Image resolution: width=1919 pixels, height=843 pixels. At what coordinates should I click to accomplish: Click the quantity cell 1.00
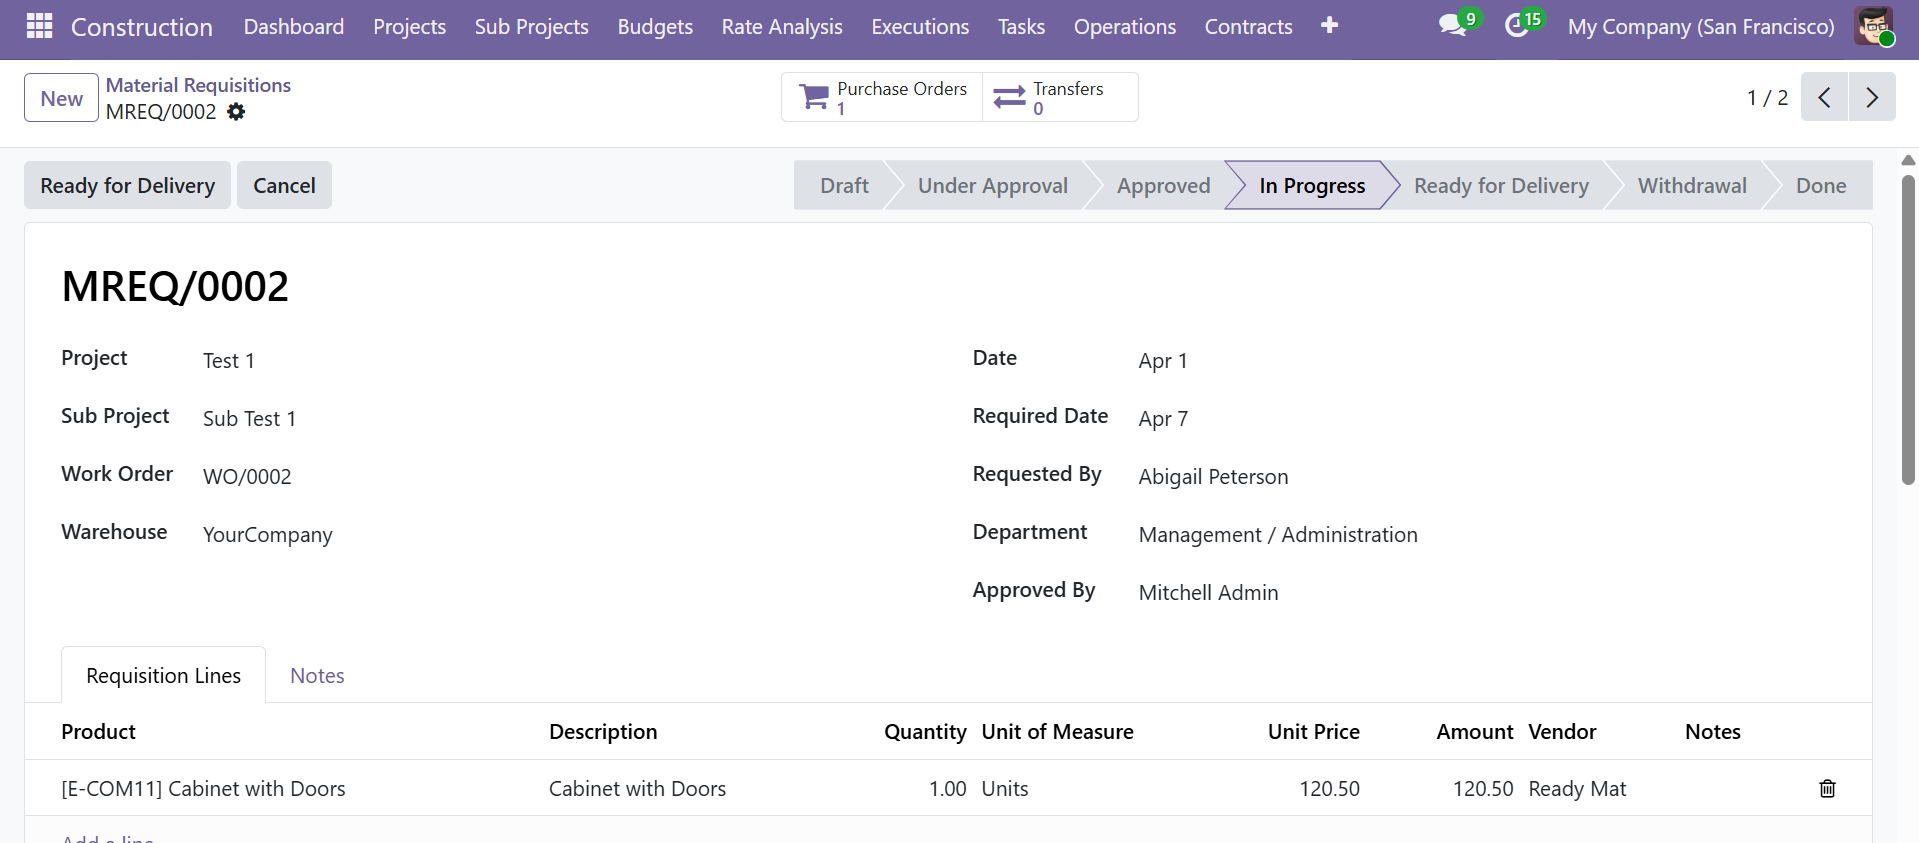coord(947,789)
